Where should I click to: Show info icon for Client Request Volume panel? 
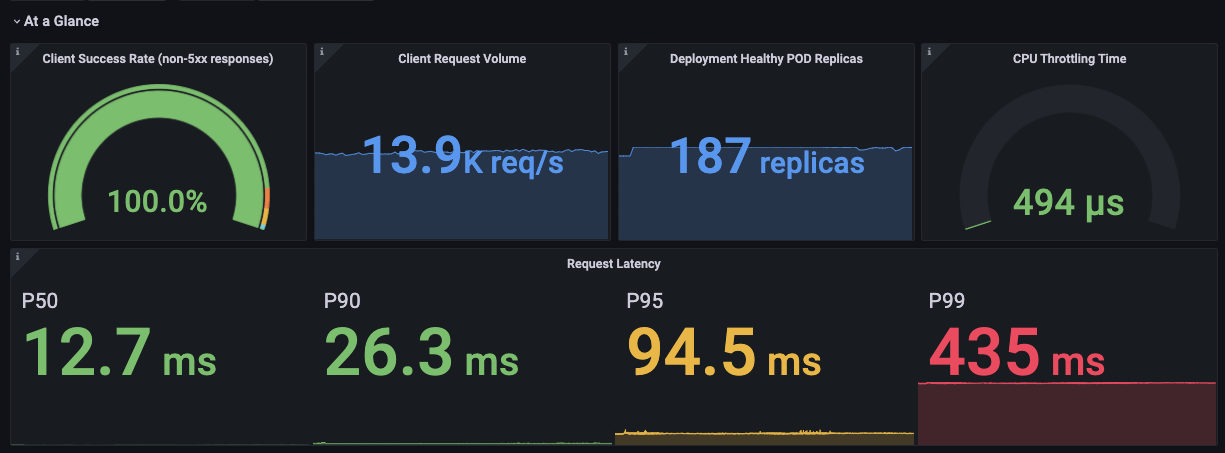coord(321,52)
